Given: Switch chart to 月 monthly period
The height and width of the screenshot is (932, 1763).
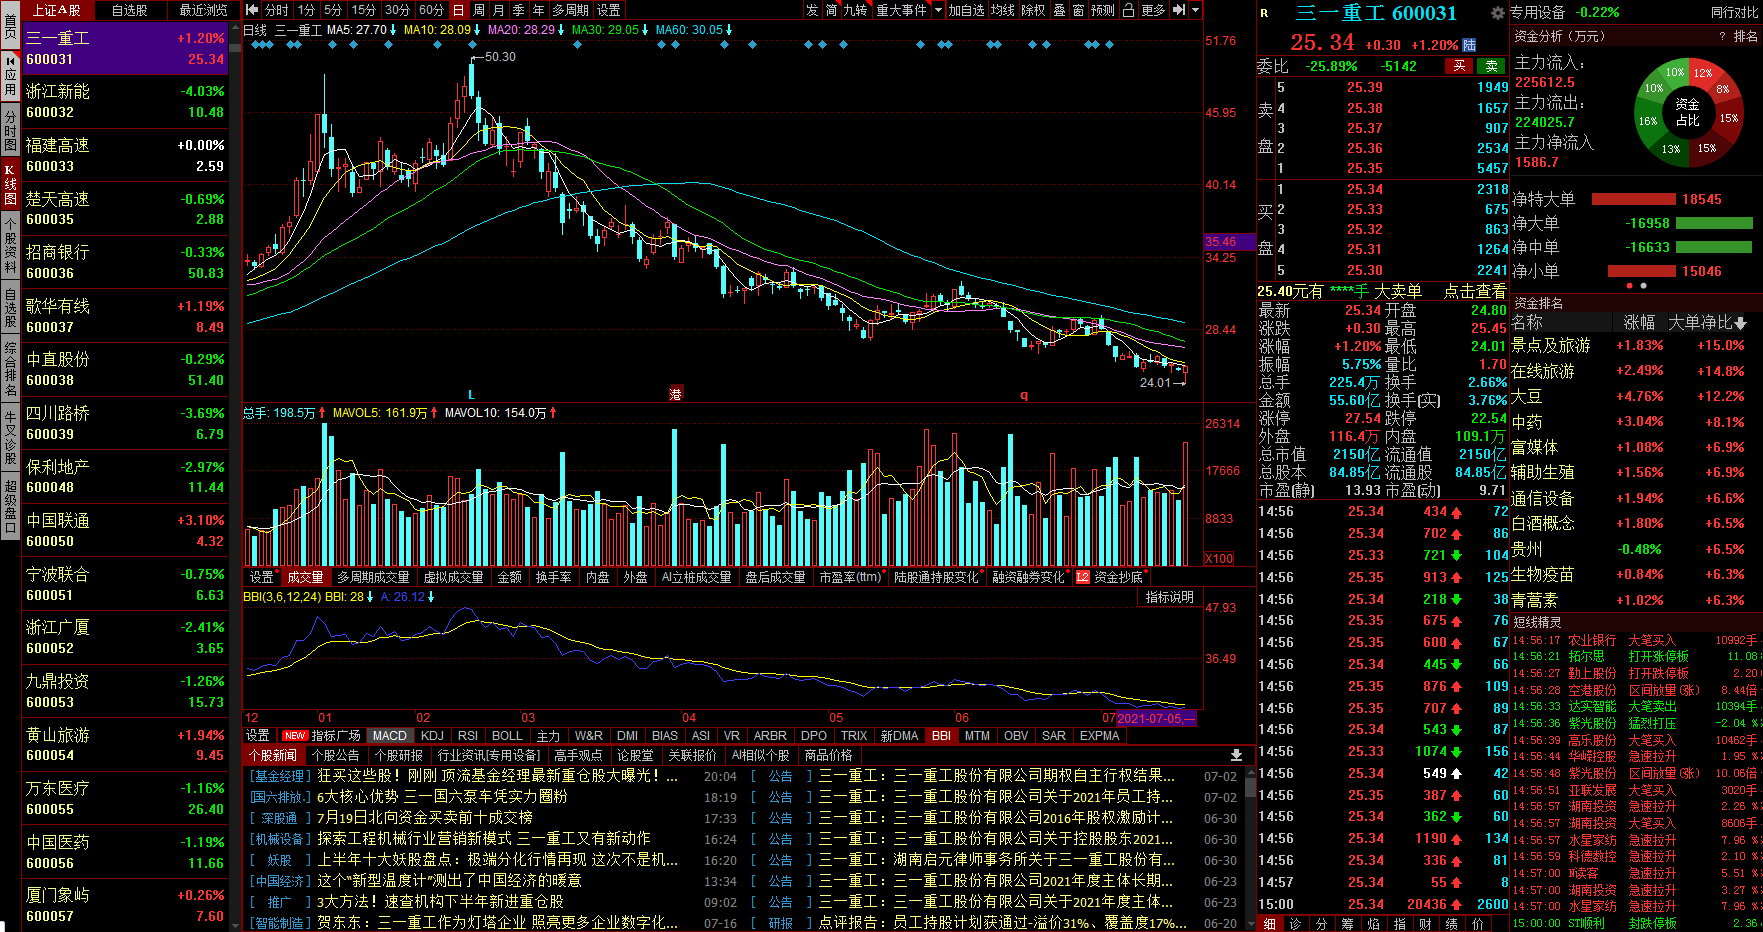Looking at the screenshot, I should [499, 10].
